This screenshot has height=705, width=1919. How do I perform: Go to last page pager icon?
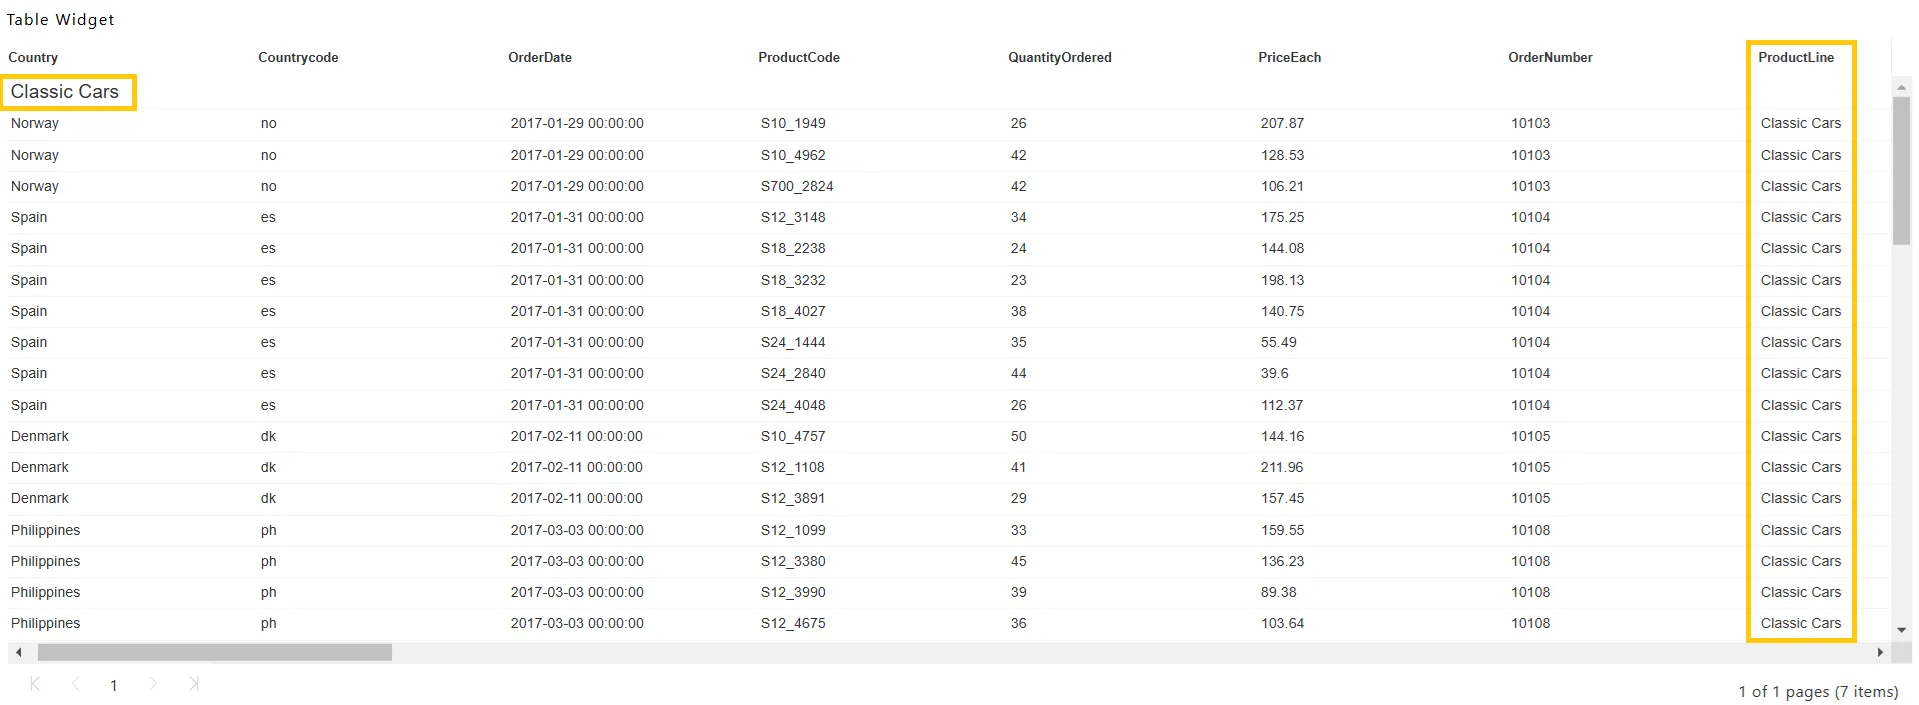[193, 684]
